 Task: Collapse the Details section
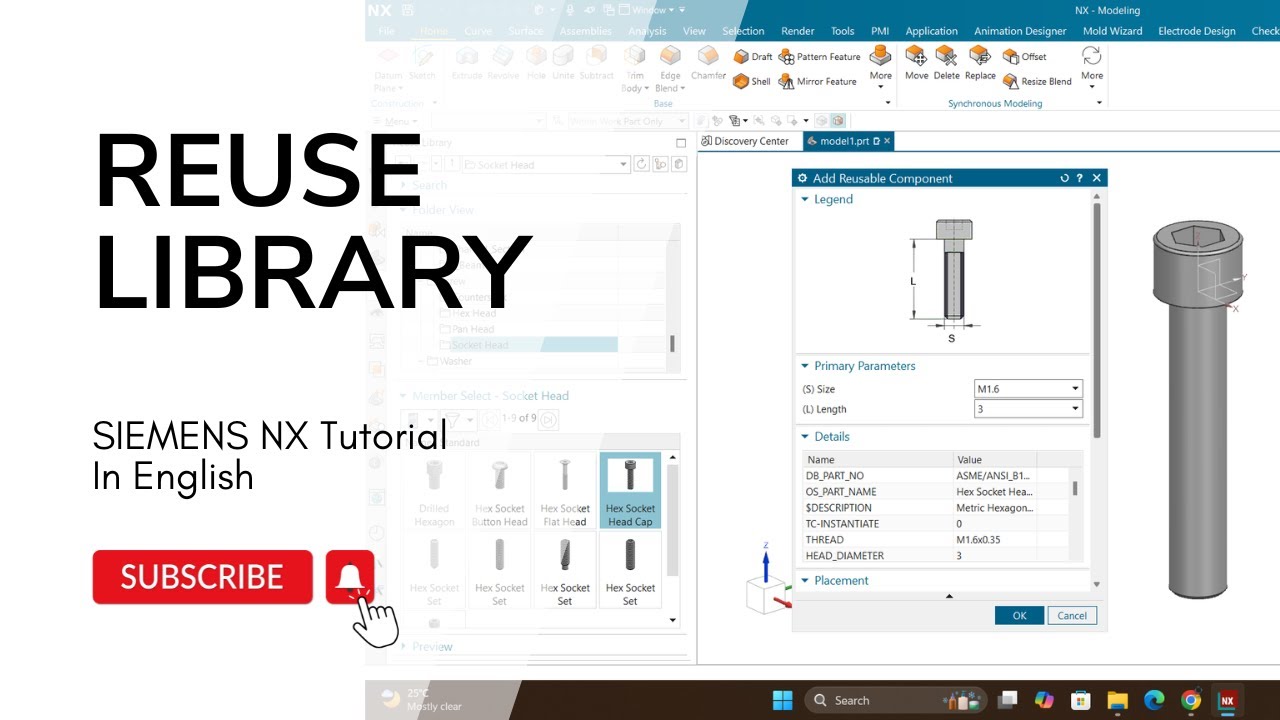click(x=804, y=436)
